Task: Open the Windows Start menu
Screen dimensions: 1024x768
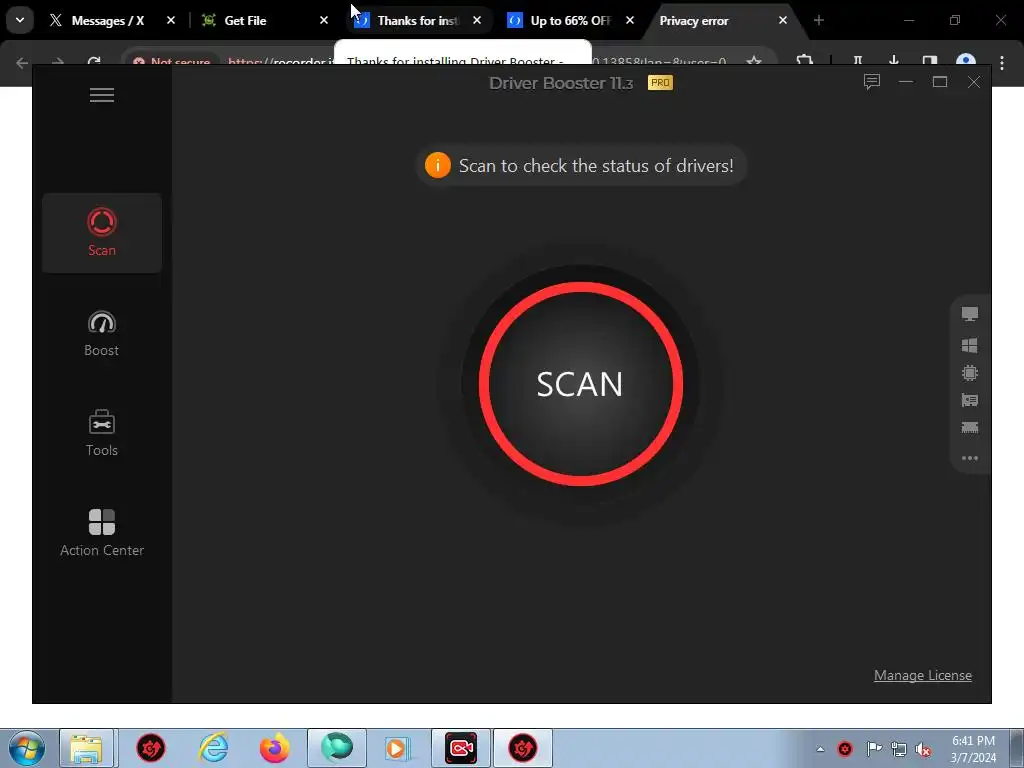Action: coord(27,748)
